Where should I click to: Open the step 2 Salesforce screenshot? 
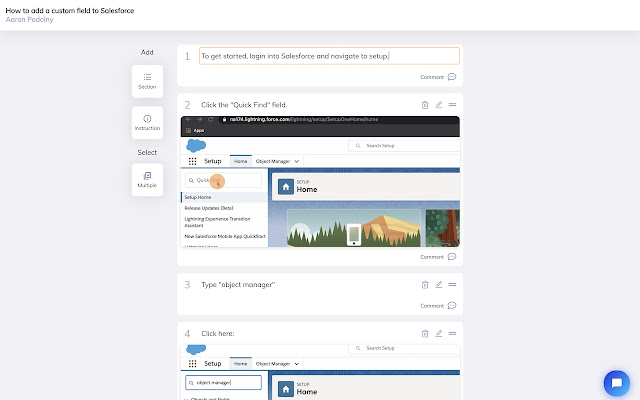click(320, 182)
